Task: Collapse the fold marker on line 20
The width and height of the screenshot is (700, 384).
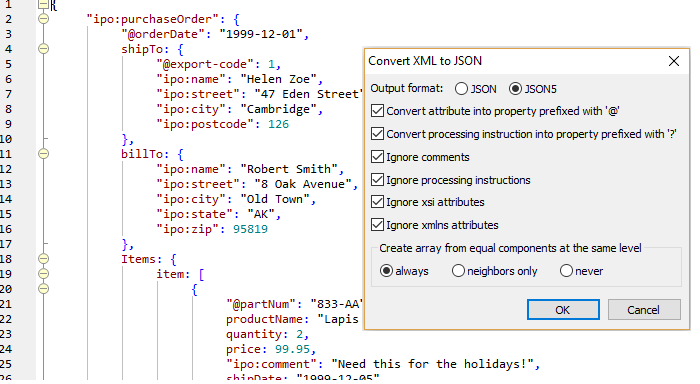Action: click(x=43, y=289)
